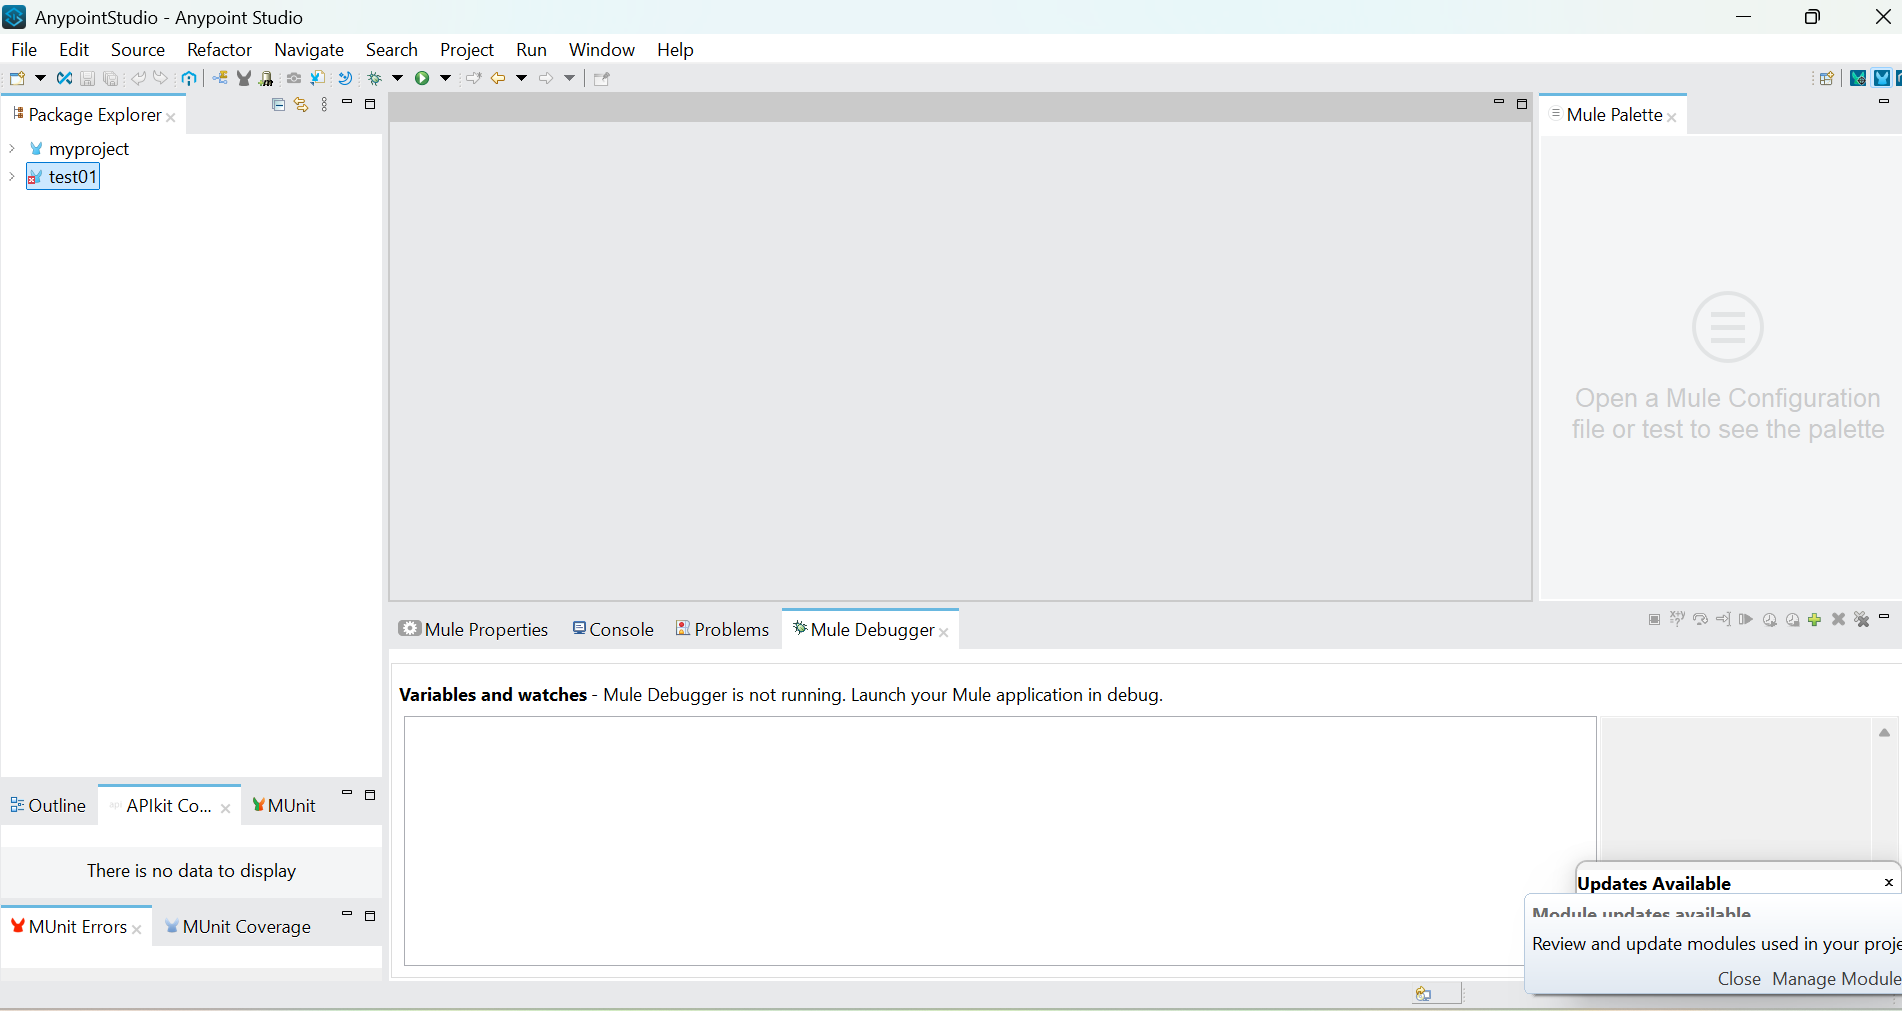Click the green plus Add watch icon
The width and height of the screenshot is (1902, 1011).
point(1814,620)
